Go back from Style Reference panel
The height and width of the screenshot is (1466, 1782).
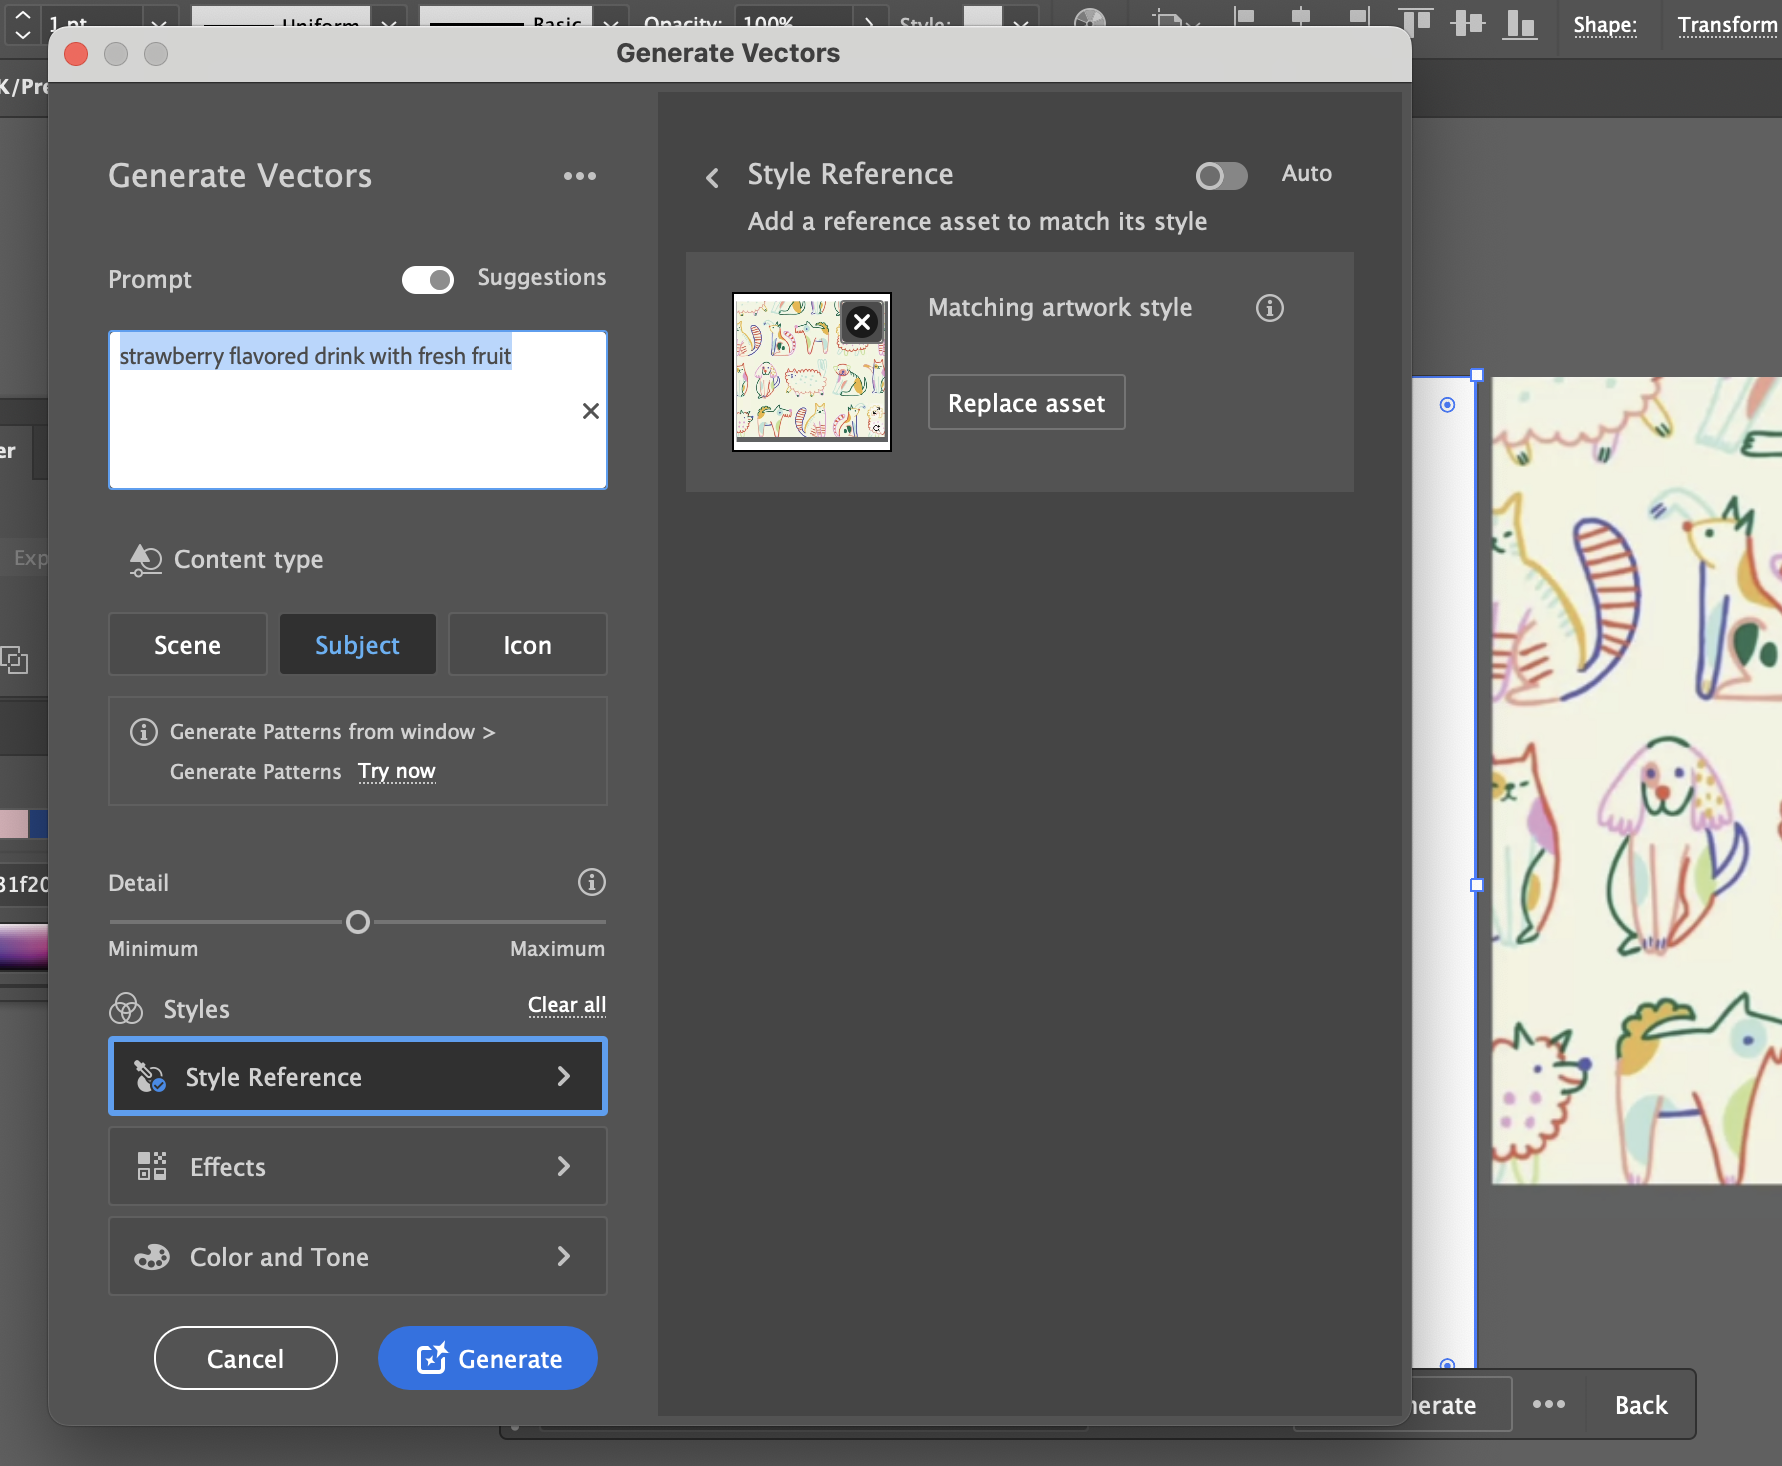[x=712, y=178]
